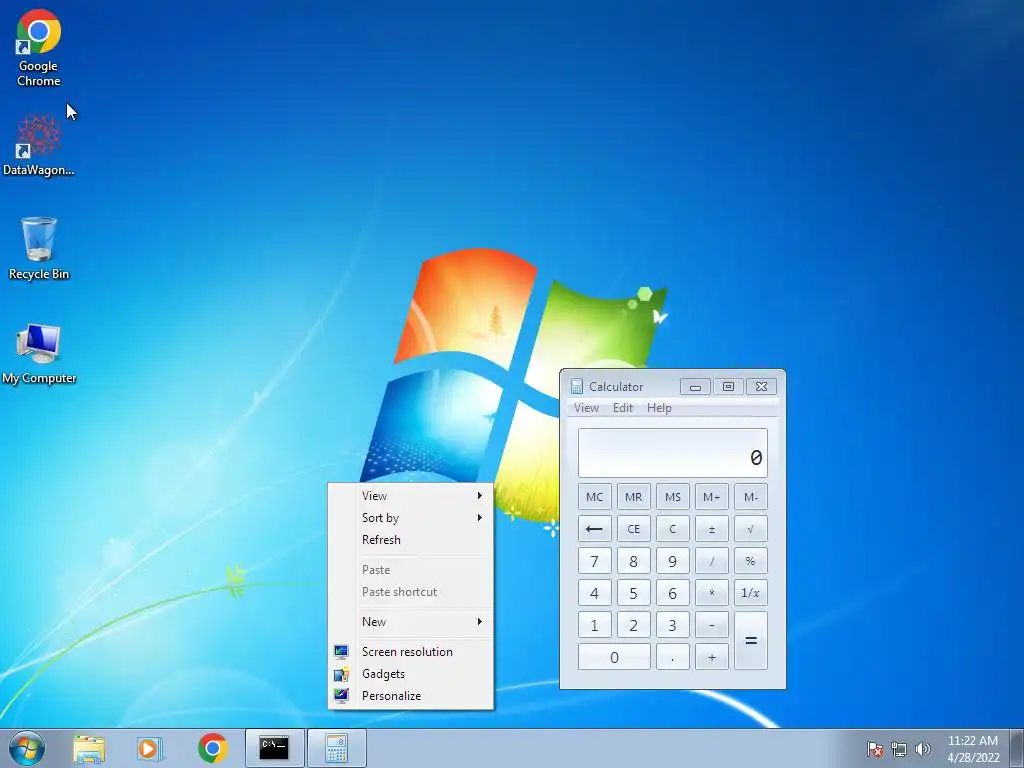Expand the View submenu in the context menu
The image size is (1024, 768).
[411, 496]
